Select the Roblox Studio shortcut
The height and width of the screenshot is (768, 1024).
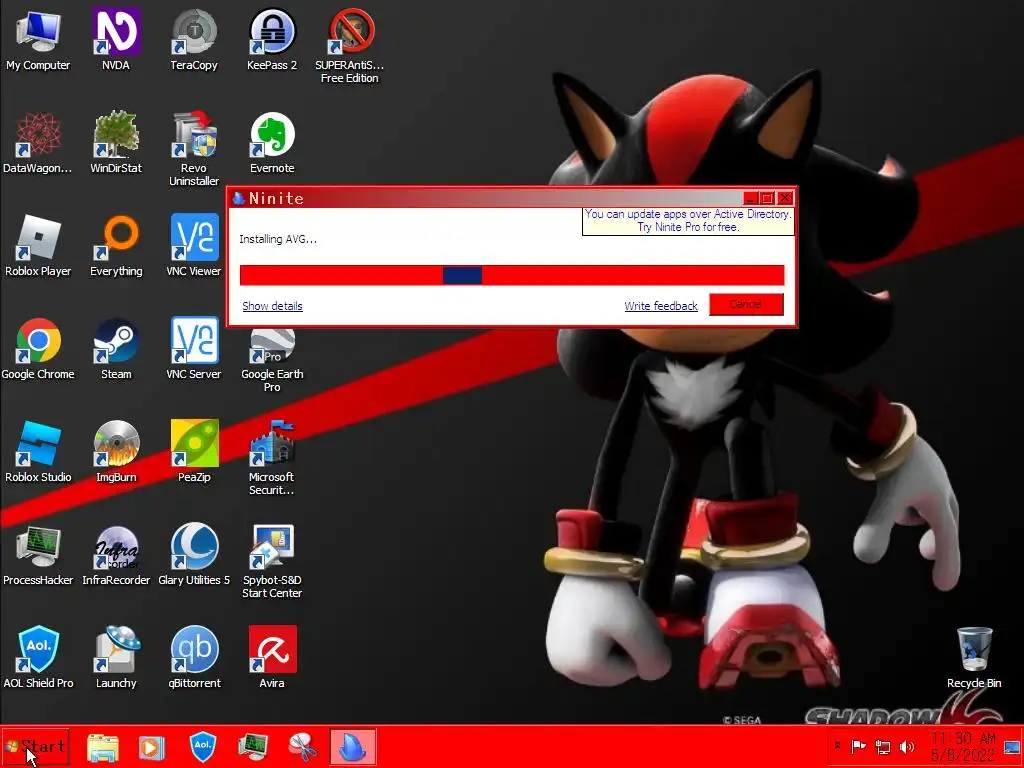click(x=38, y=452)
